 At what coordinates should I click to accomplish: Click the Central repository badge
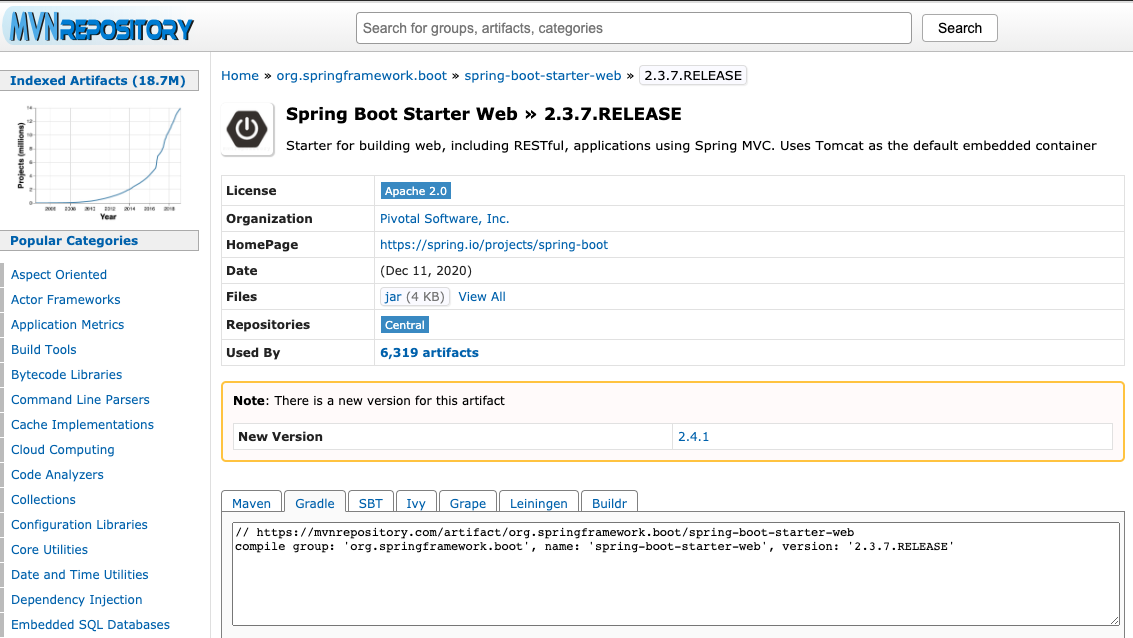tap(405, 325)
